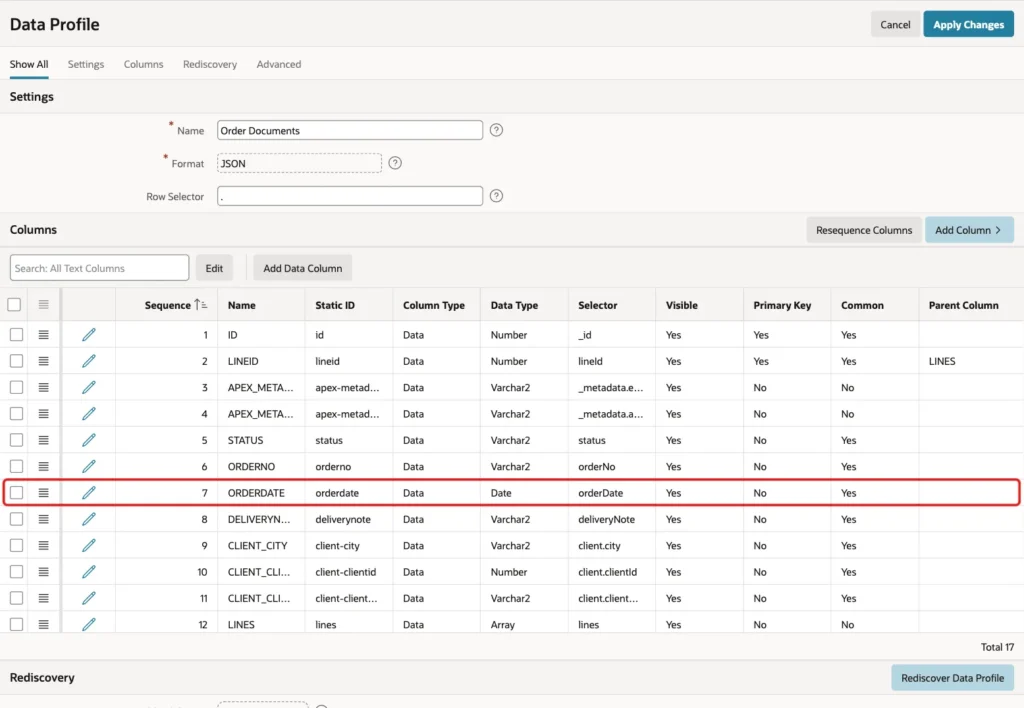Viewport: 1024px width, 708px height.
Task: Edit the LINES column via pencil
Action: (89, 624)
